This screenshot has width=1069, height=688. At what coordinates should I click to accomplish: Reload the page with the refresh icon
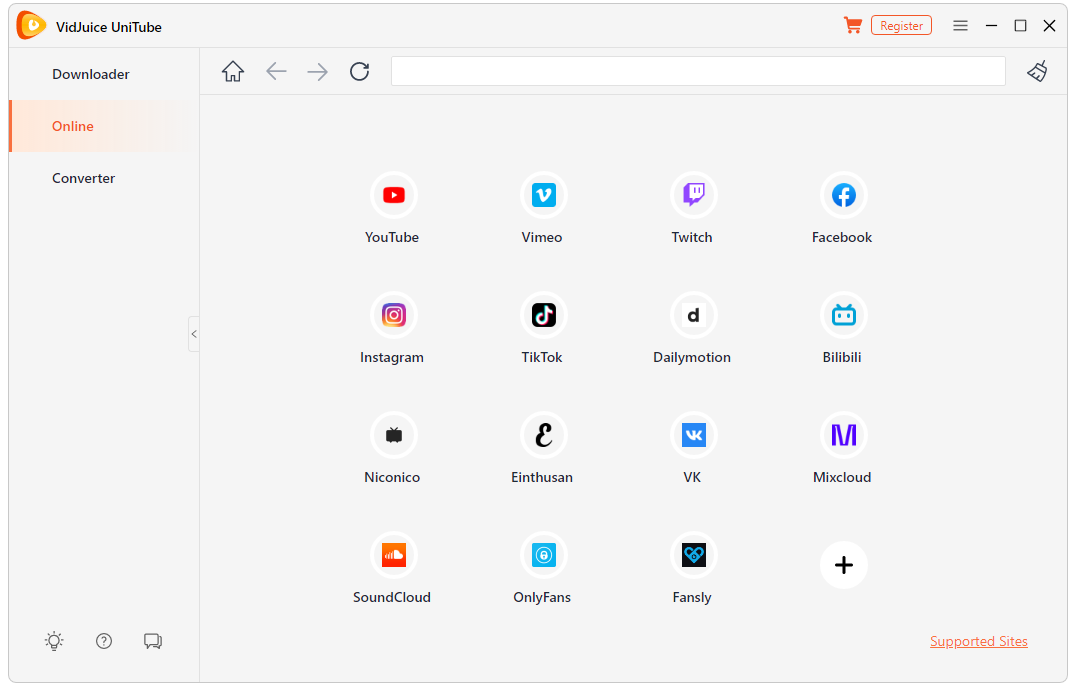(x=359, y=71)
